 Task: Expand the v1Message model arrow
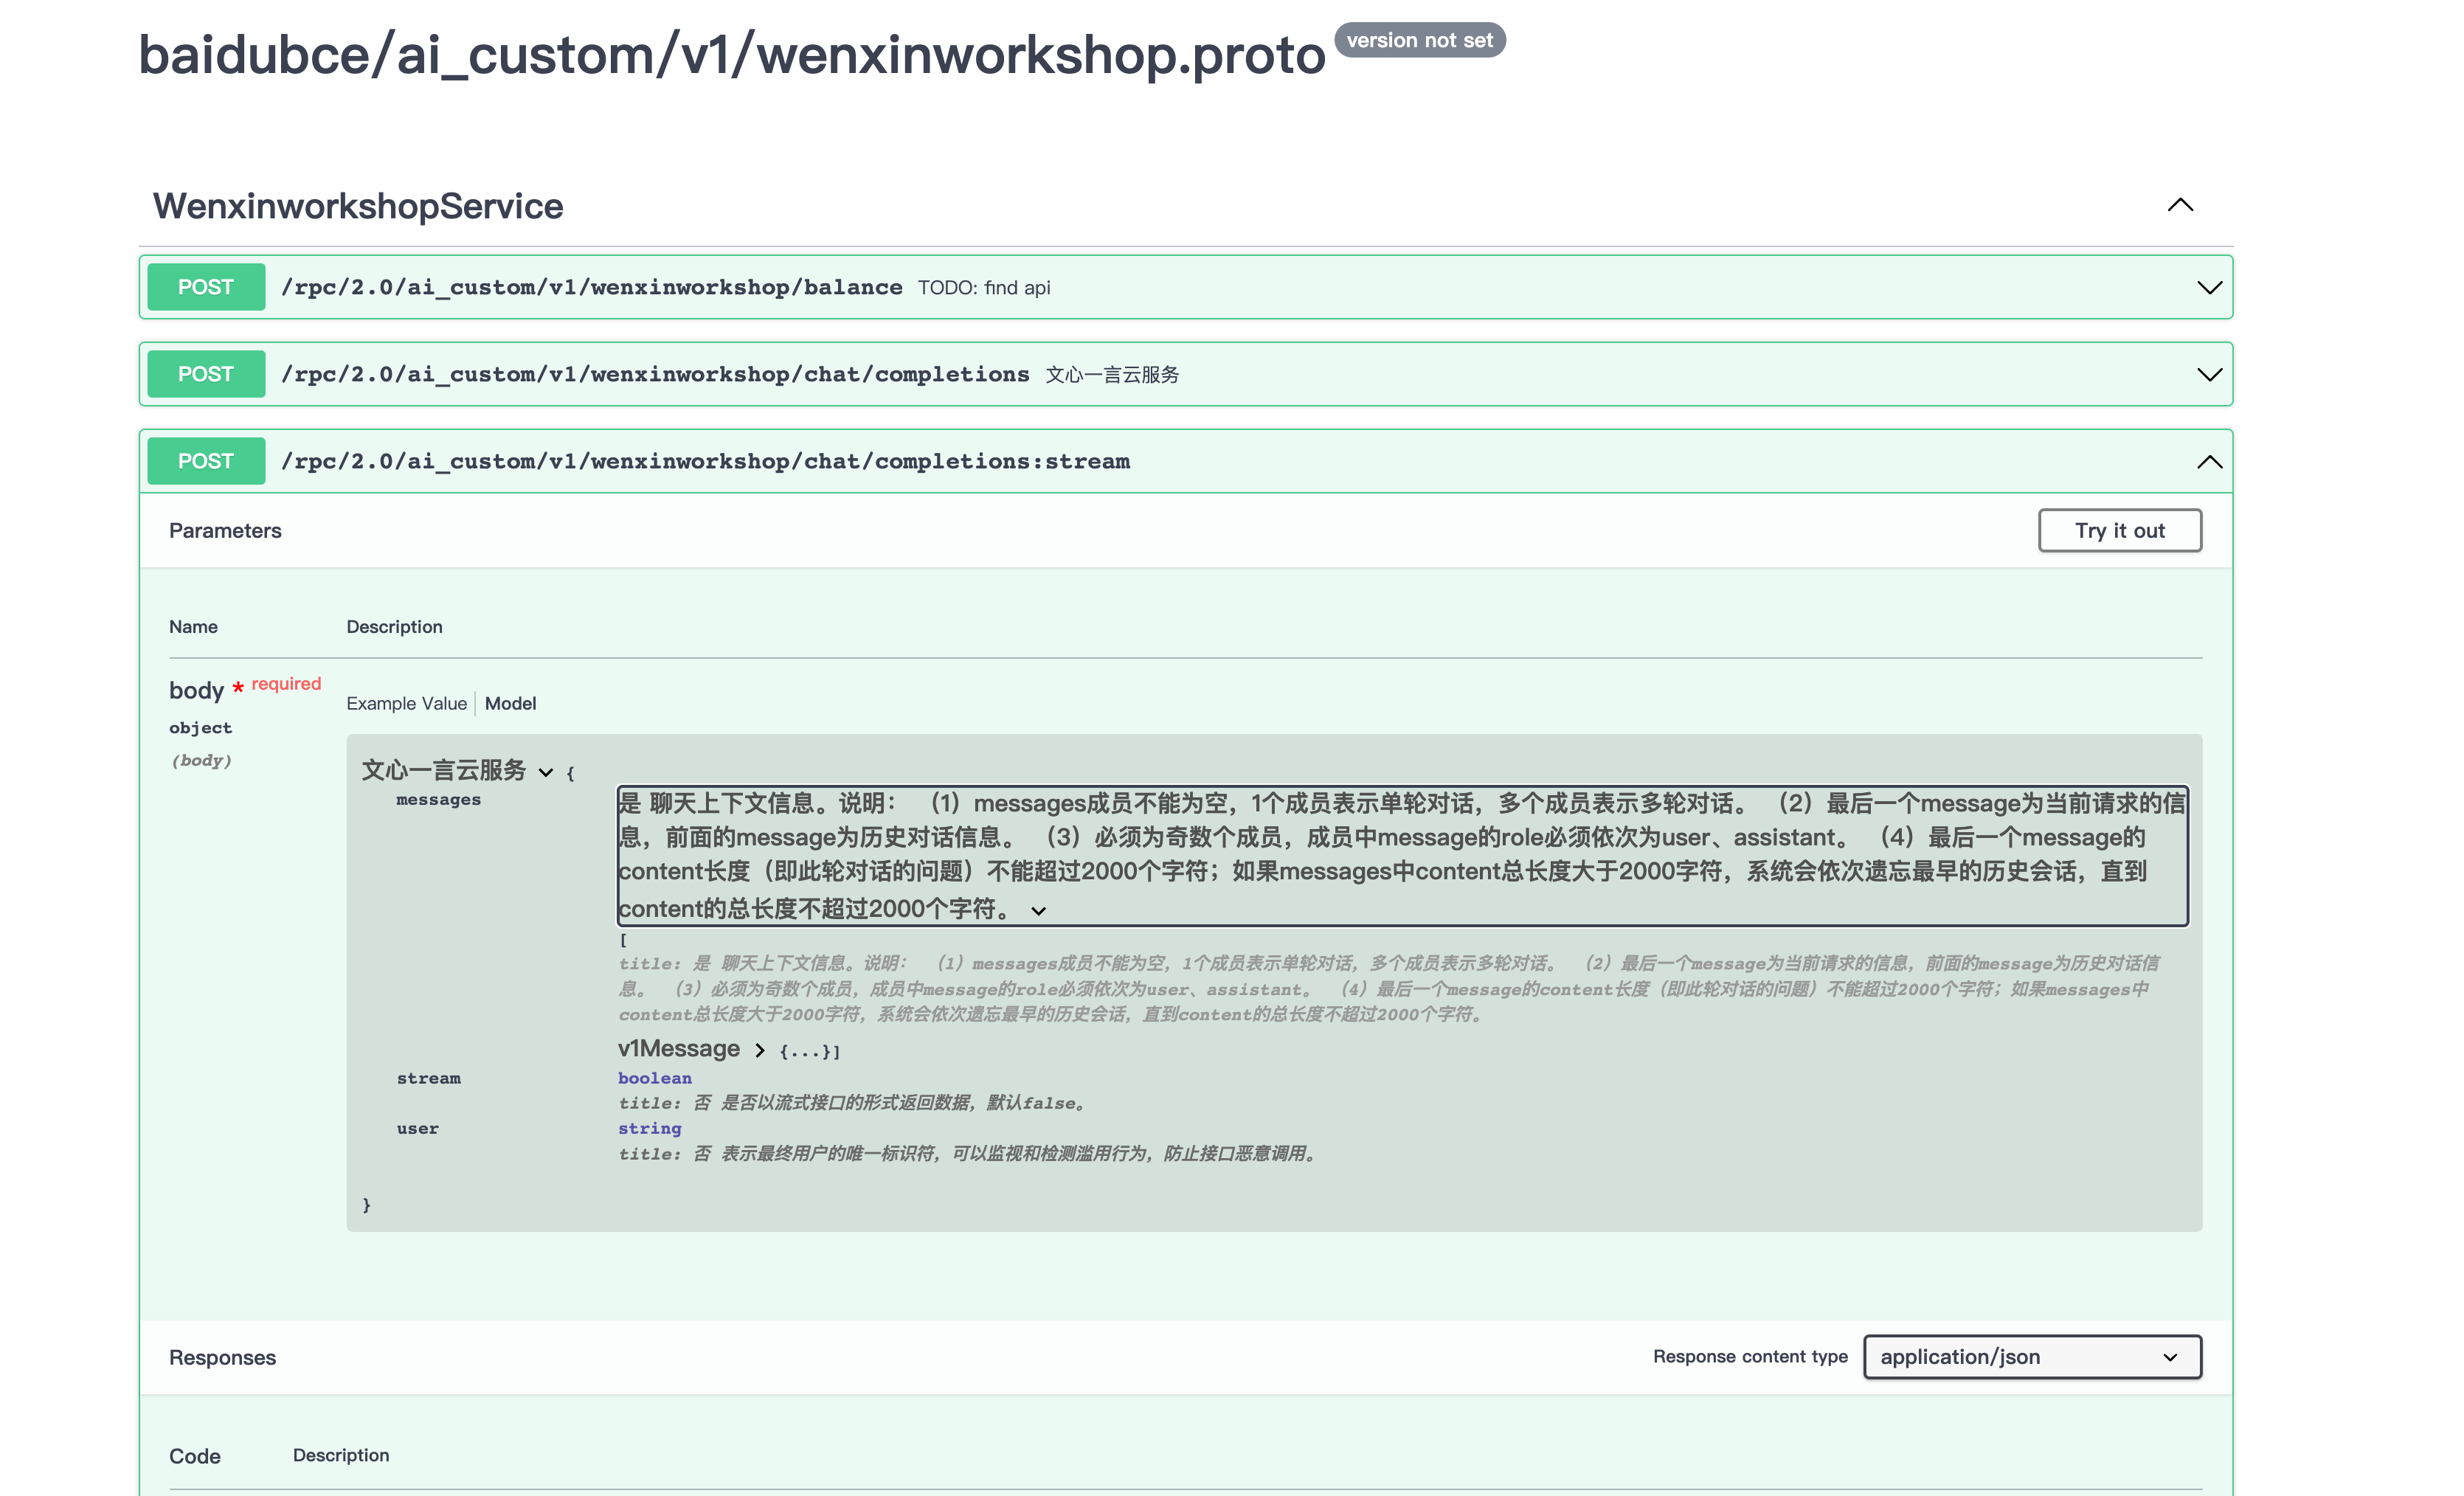[760, 1051]
